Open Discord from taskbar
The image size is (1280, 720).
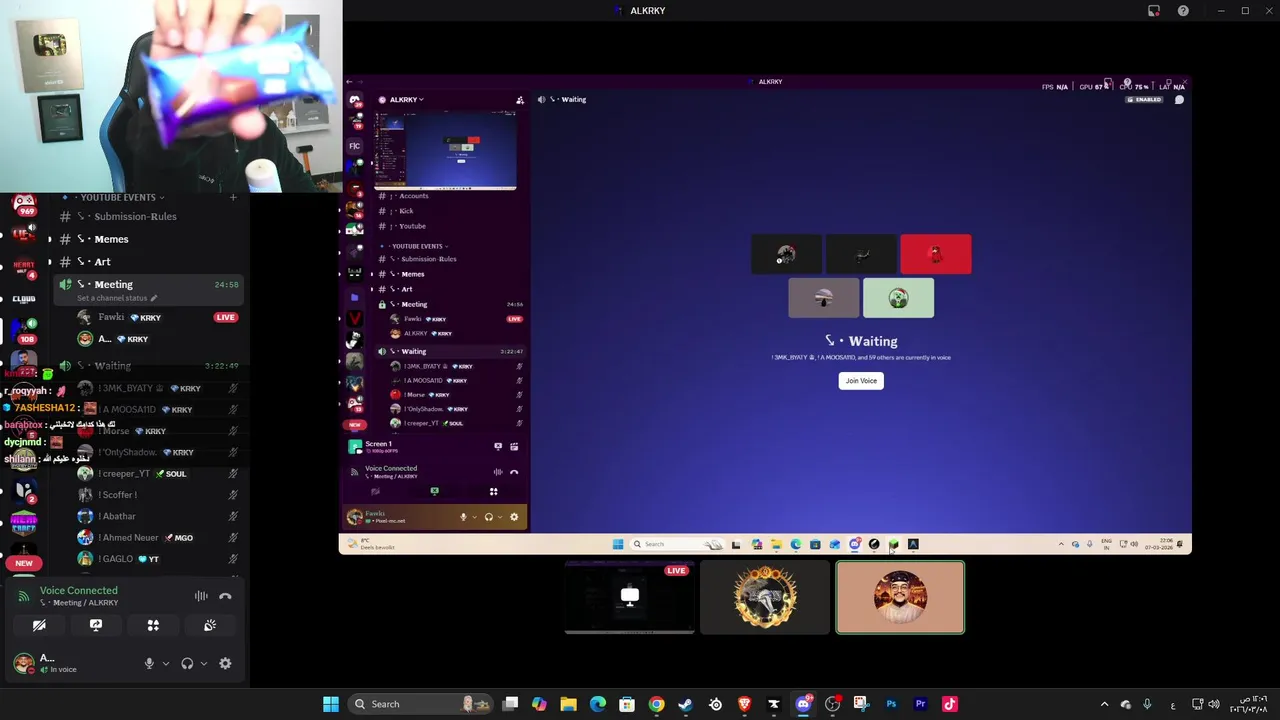(x=803, y=704)
